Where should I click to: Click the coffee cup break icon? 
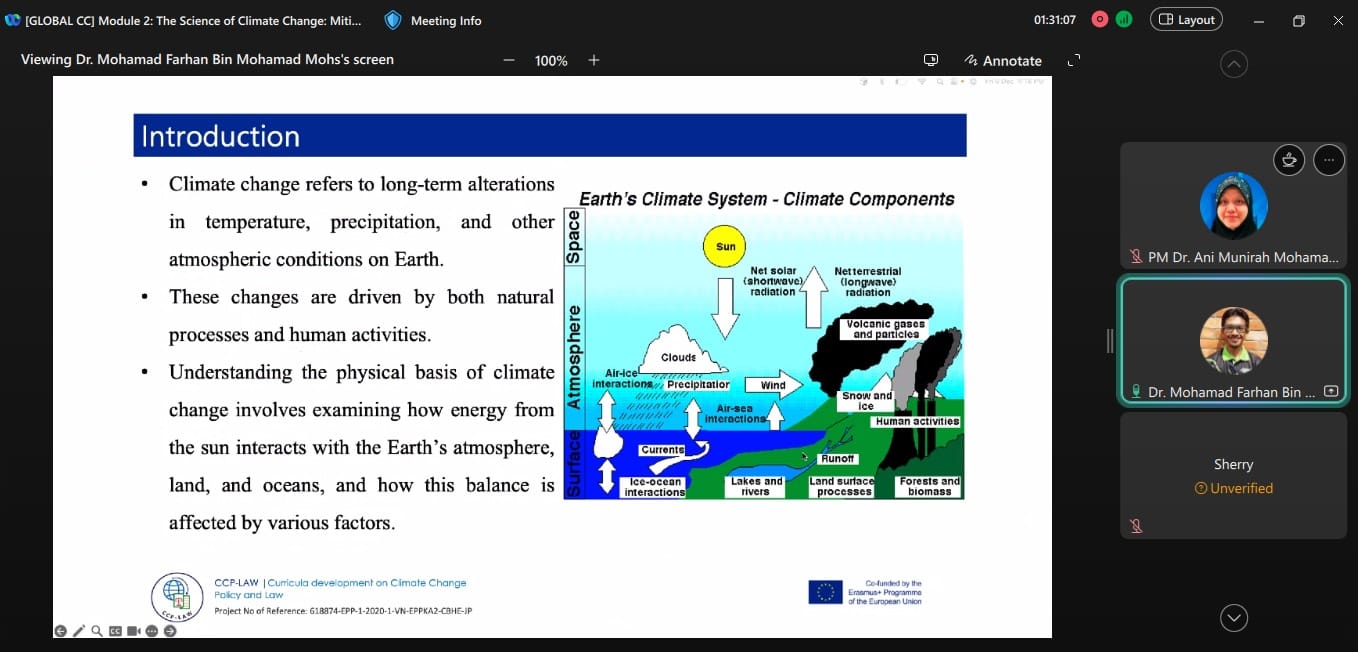(1289, 160)
